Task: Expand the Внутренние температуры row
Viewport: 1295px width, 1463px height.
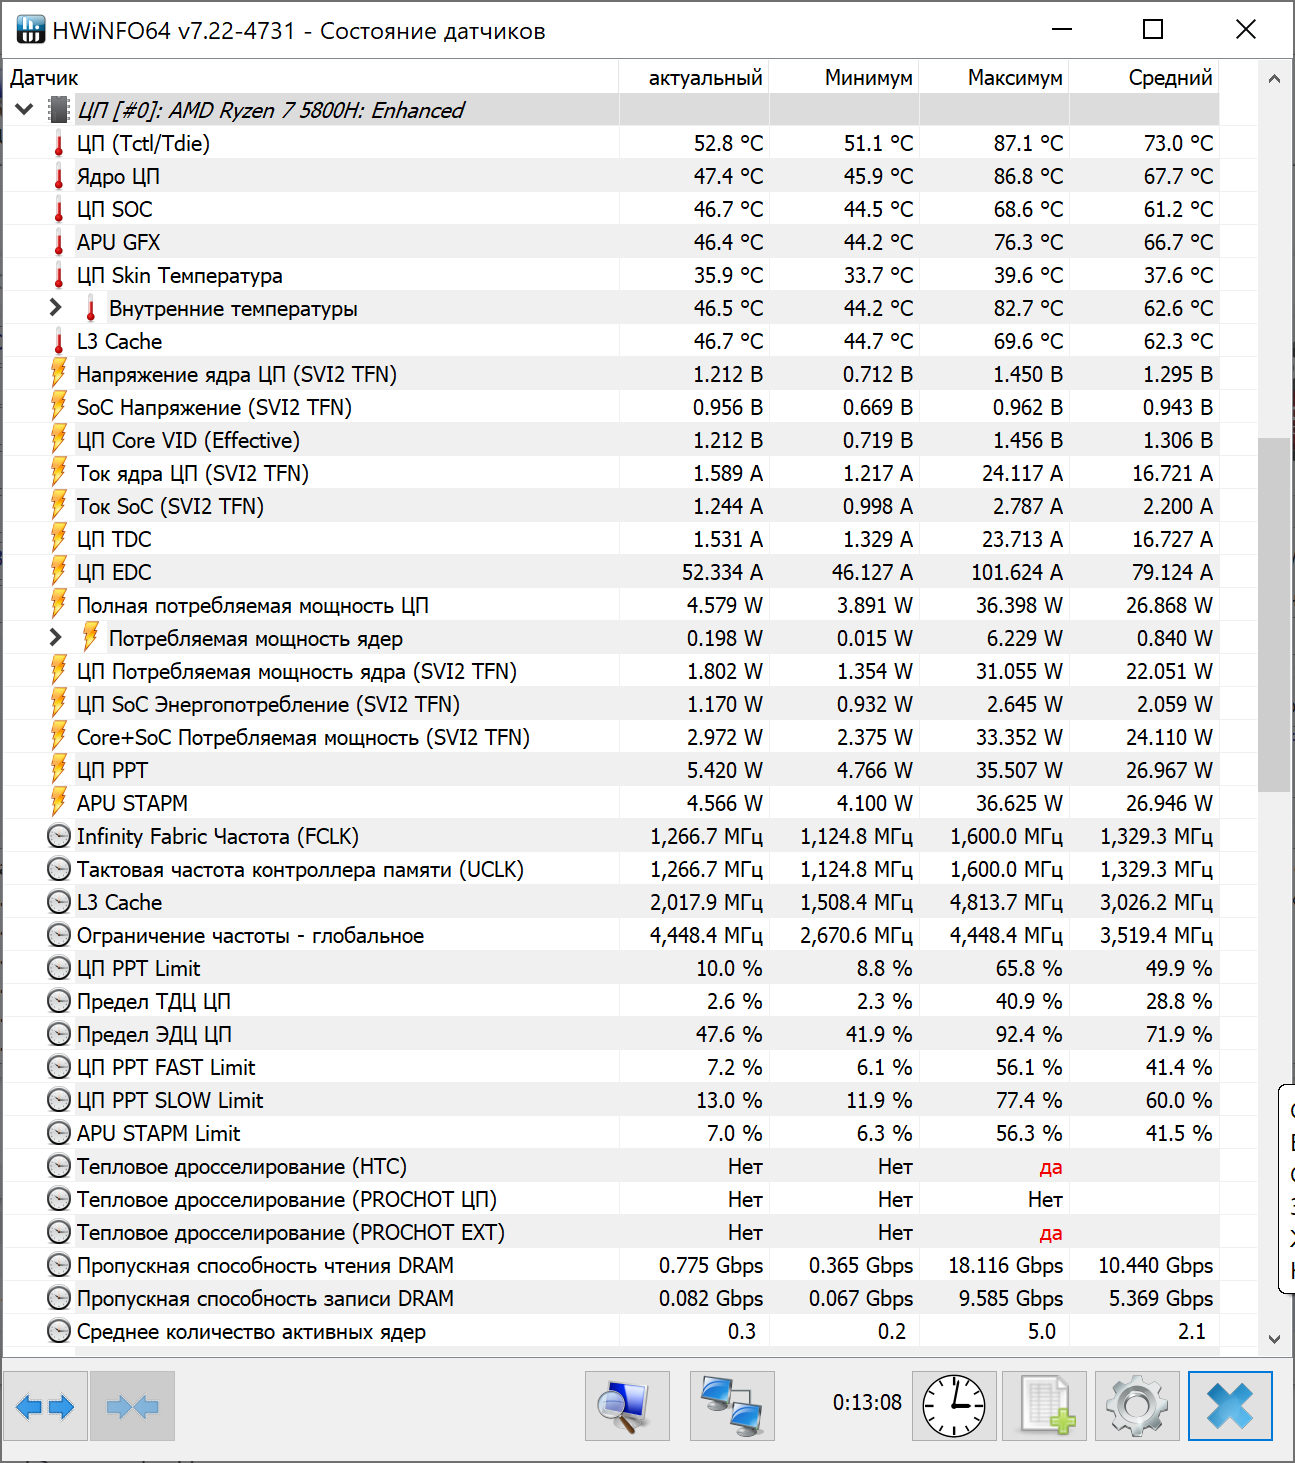Action: coord(56,308)
